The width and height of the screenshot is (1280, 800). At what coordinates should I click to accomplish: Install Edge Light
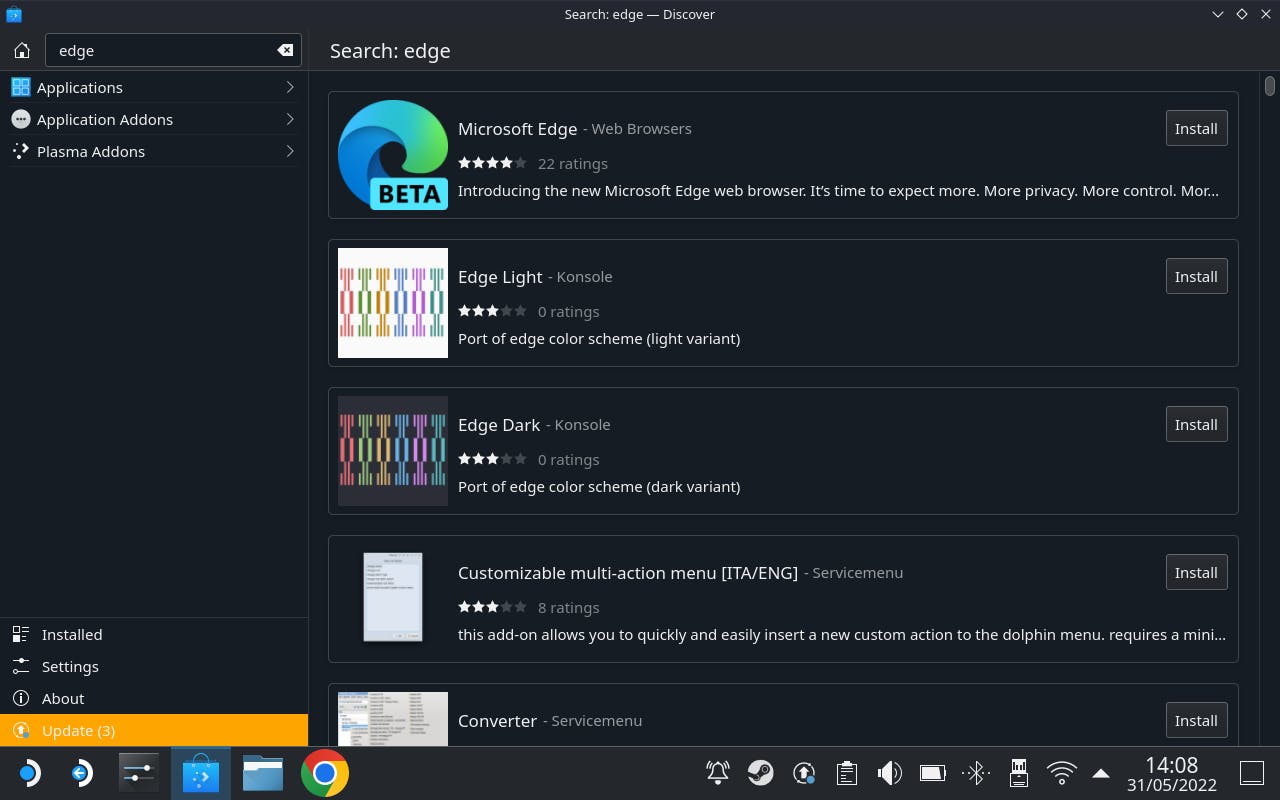(1196, 276)
